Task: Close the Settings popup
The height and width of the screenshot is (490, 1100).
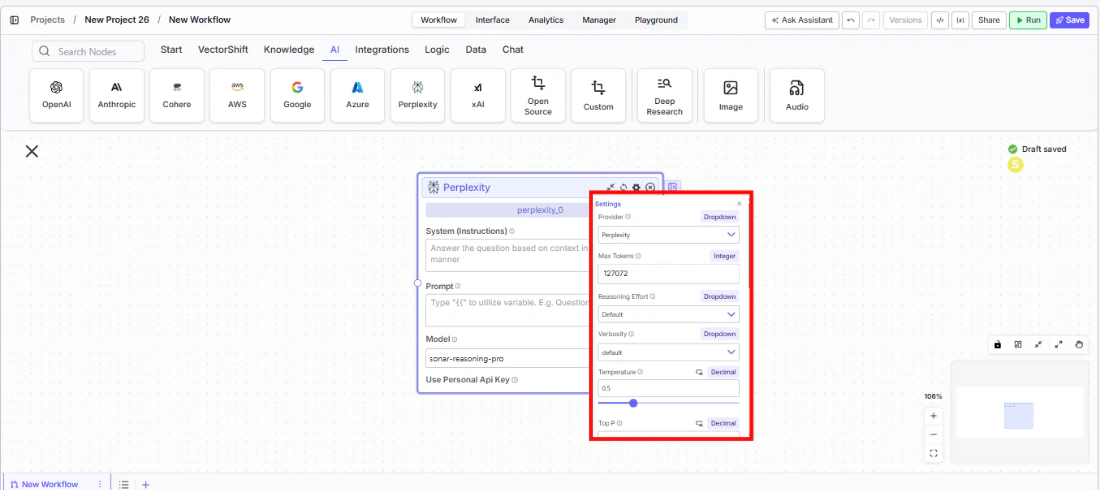Action: (x=739, y=204)
